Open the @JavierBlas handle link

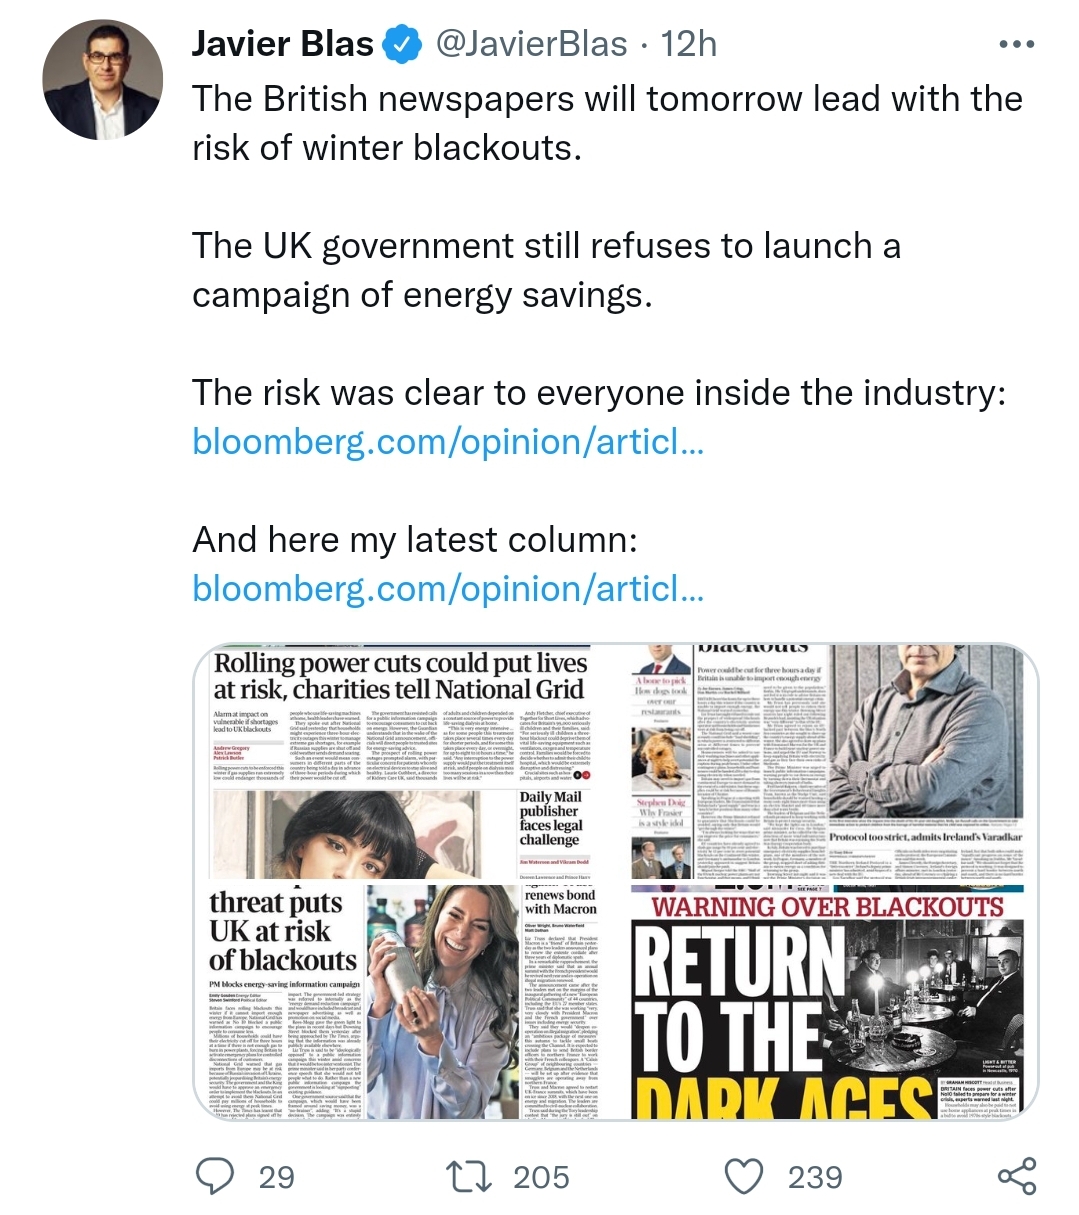pos(530,45)
